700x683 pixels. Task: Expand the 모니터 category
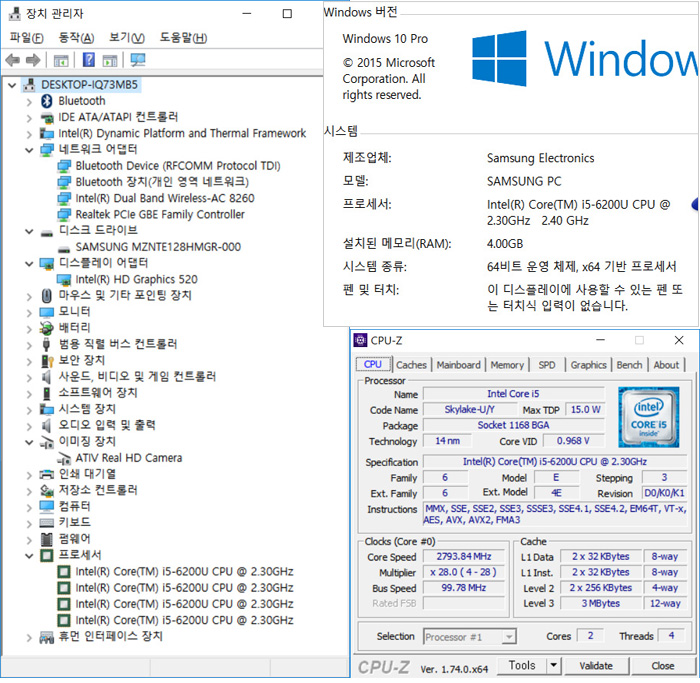(29, 312)
